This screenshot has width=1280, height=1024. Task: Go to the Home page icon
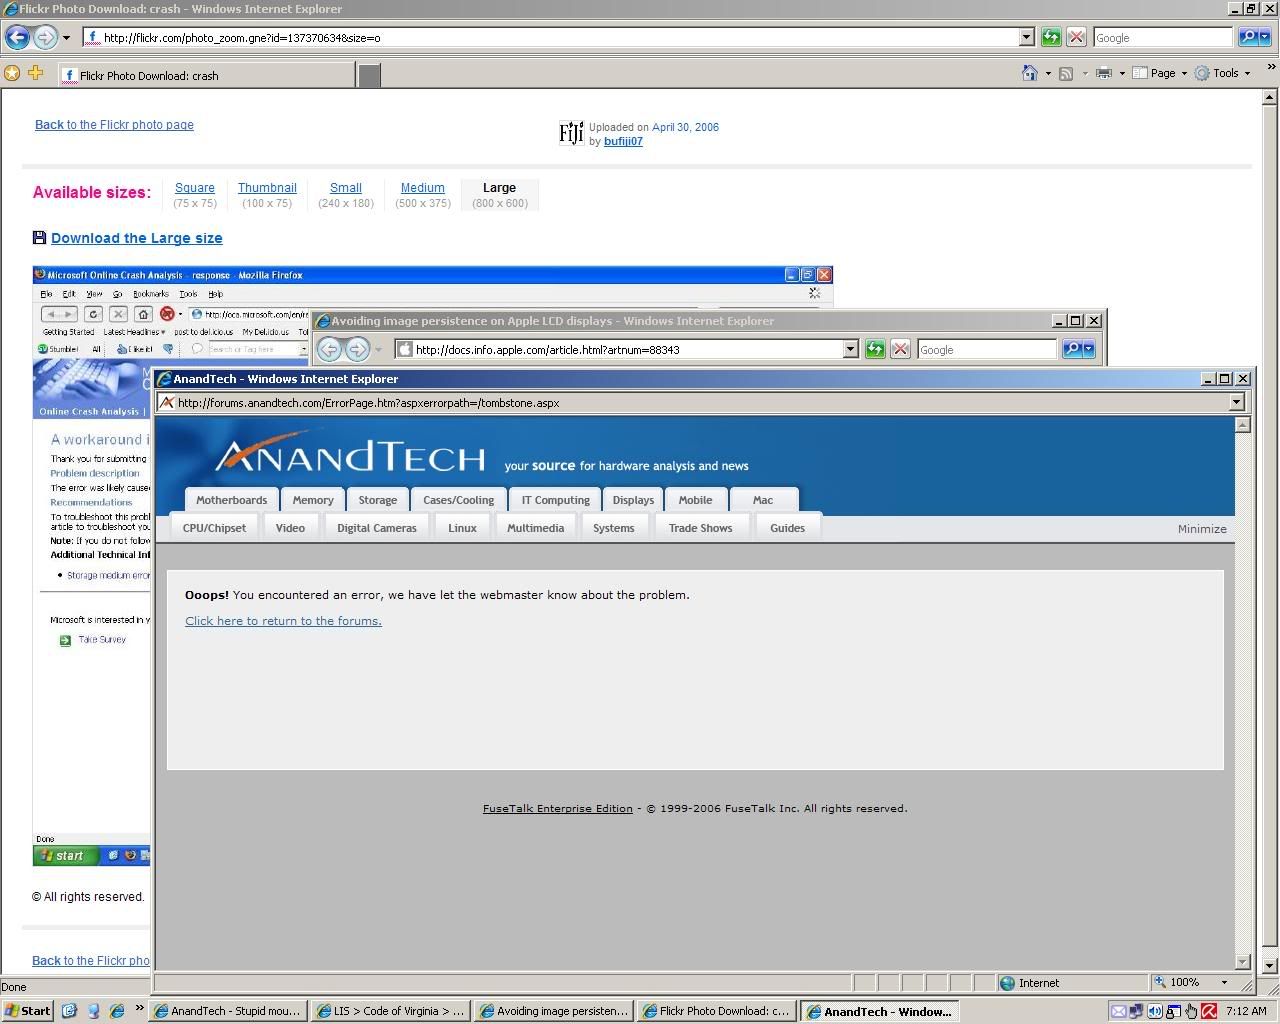(1029, 73)
